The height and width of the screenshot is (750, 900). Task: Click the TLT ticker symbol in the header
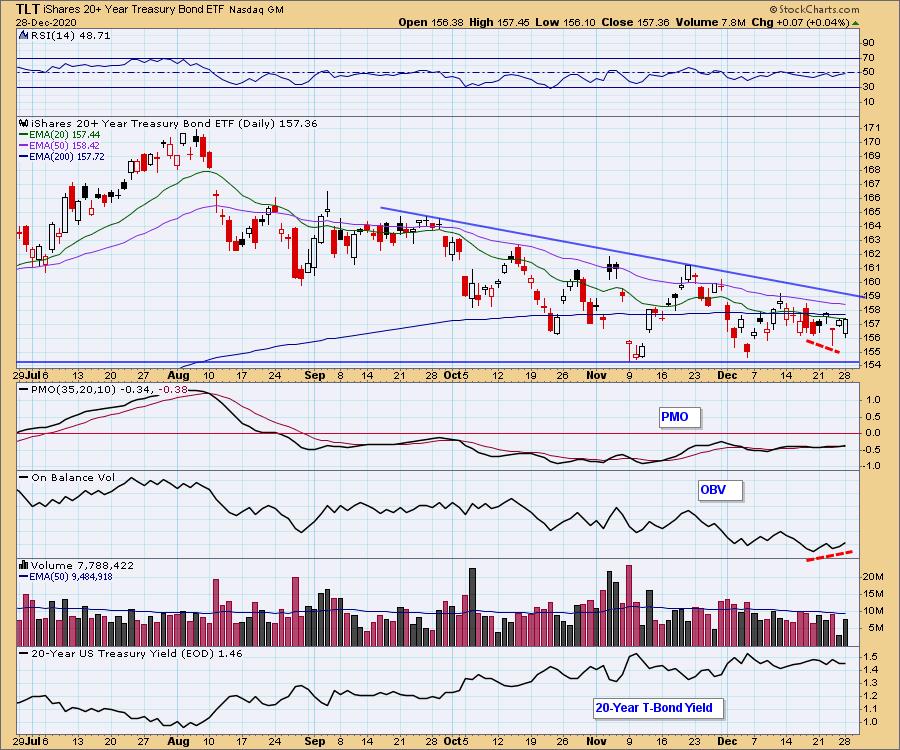[28, 9]
